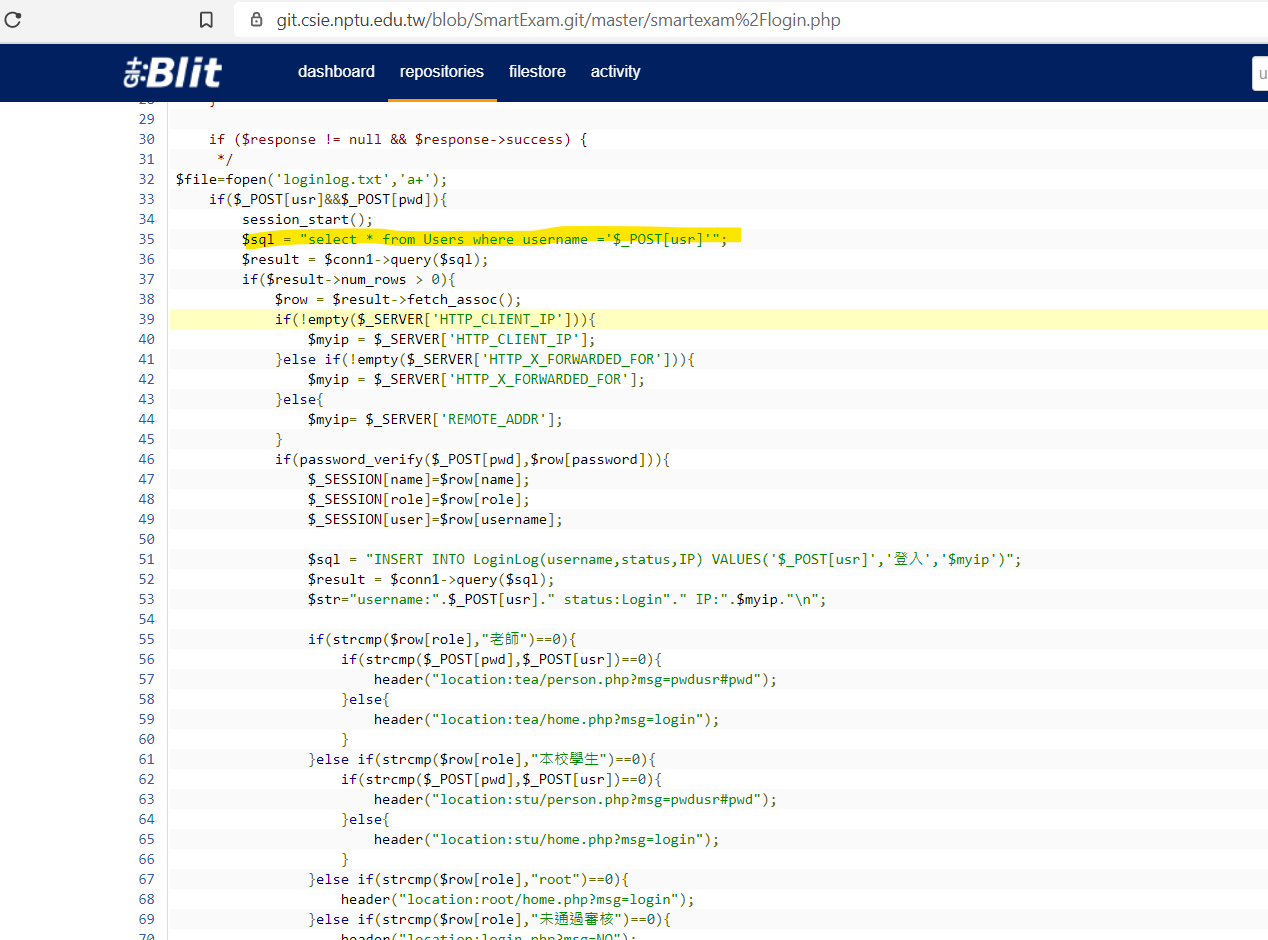Click the $str="username:" log string line
Viewport: 1268px width, 940px height.
[x=567, y=599]
